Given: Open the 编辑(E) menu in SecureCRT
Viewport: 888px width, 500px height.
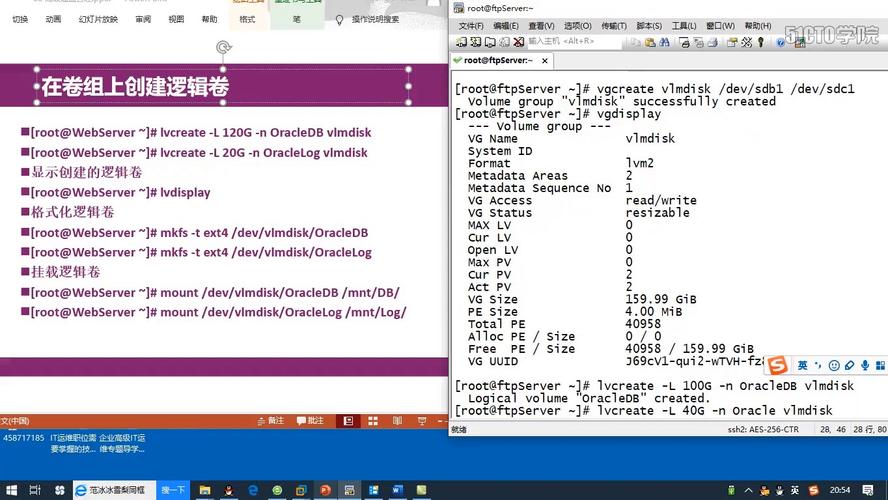Looking at the screenshot, I should tap(505, 25).
